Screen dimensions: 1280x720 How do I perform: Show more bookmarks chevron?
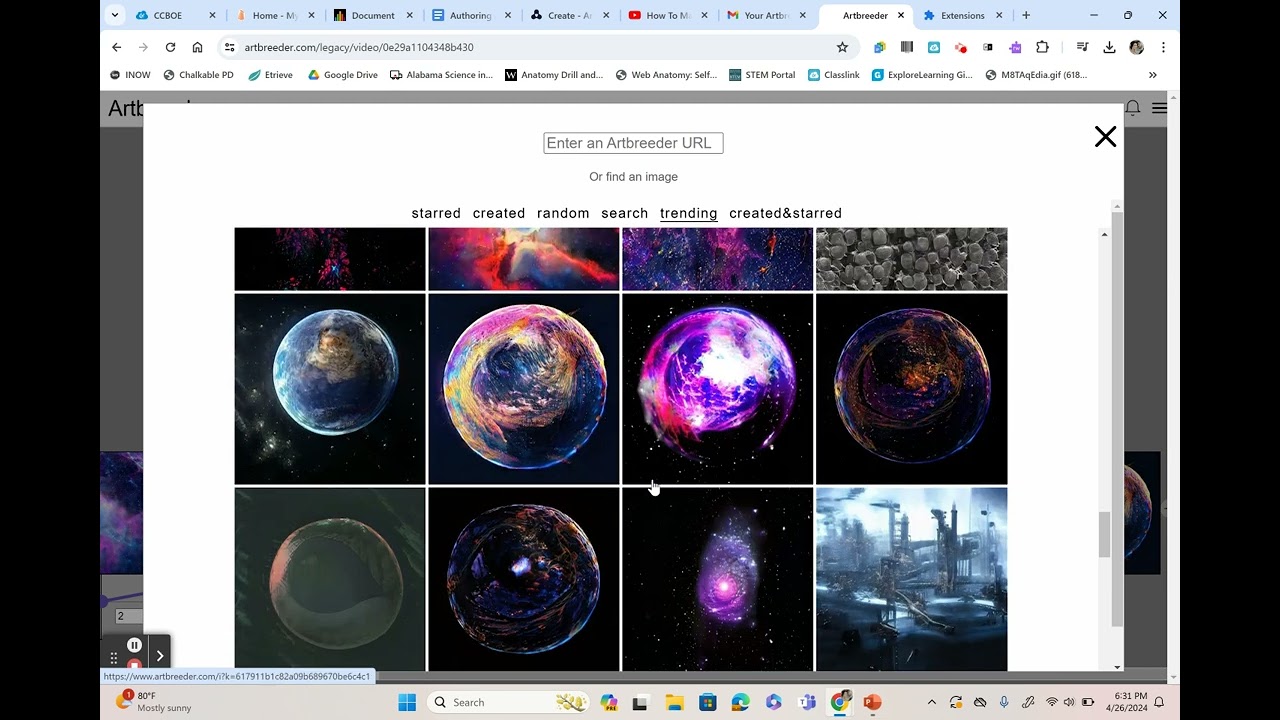(x=1153, y=75)
